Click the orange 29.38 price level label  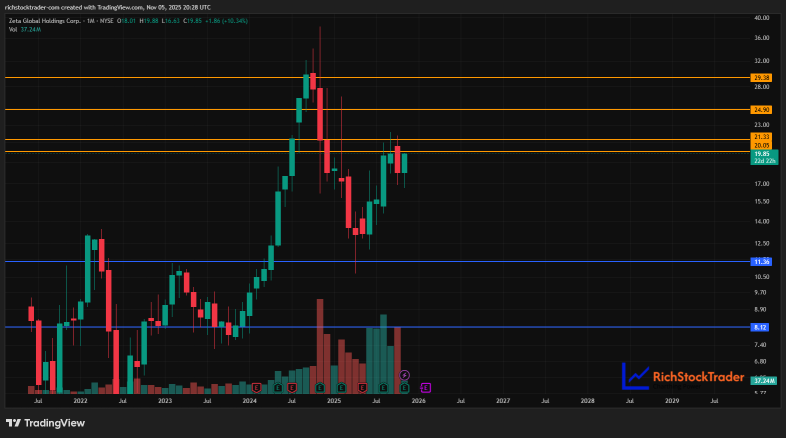[x=760, y=77]
